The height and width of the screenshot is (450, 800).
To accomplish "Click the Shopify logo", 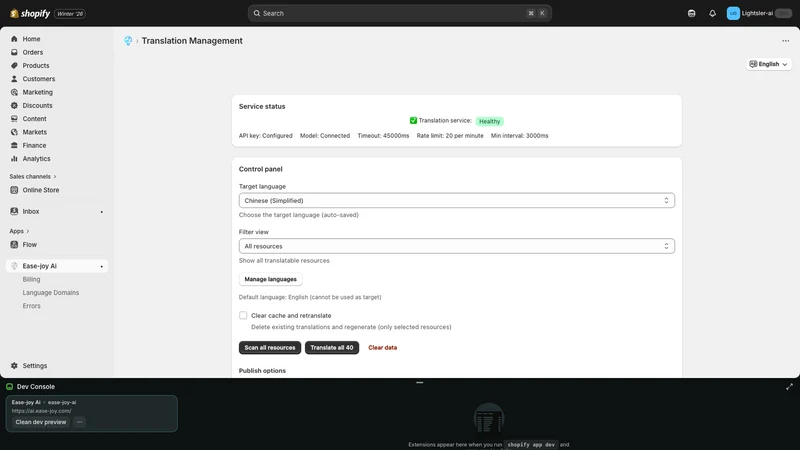I will point(30,13).
